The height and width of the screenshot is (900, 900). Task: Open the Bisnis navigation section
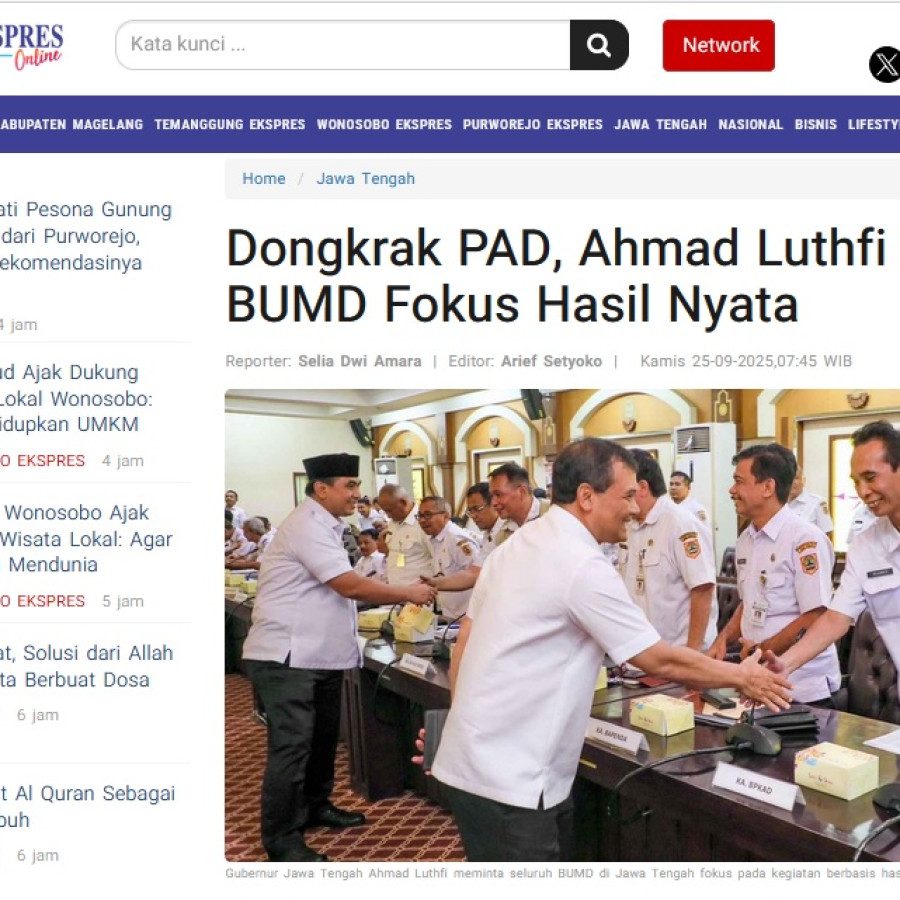(x=816, y=125)
